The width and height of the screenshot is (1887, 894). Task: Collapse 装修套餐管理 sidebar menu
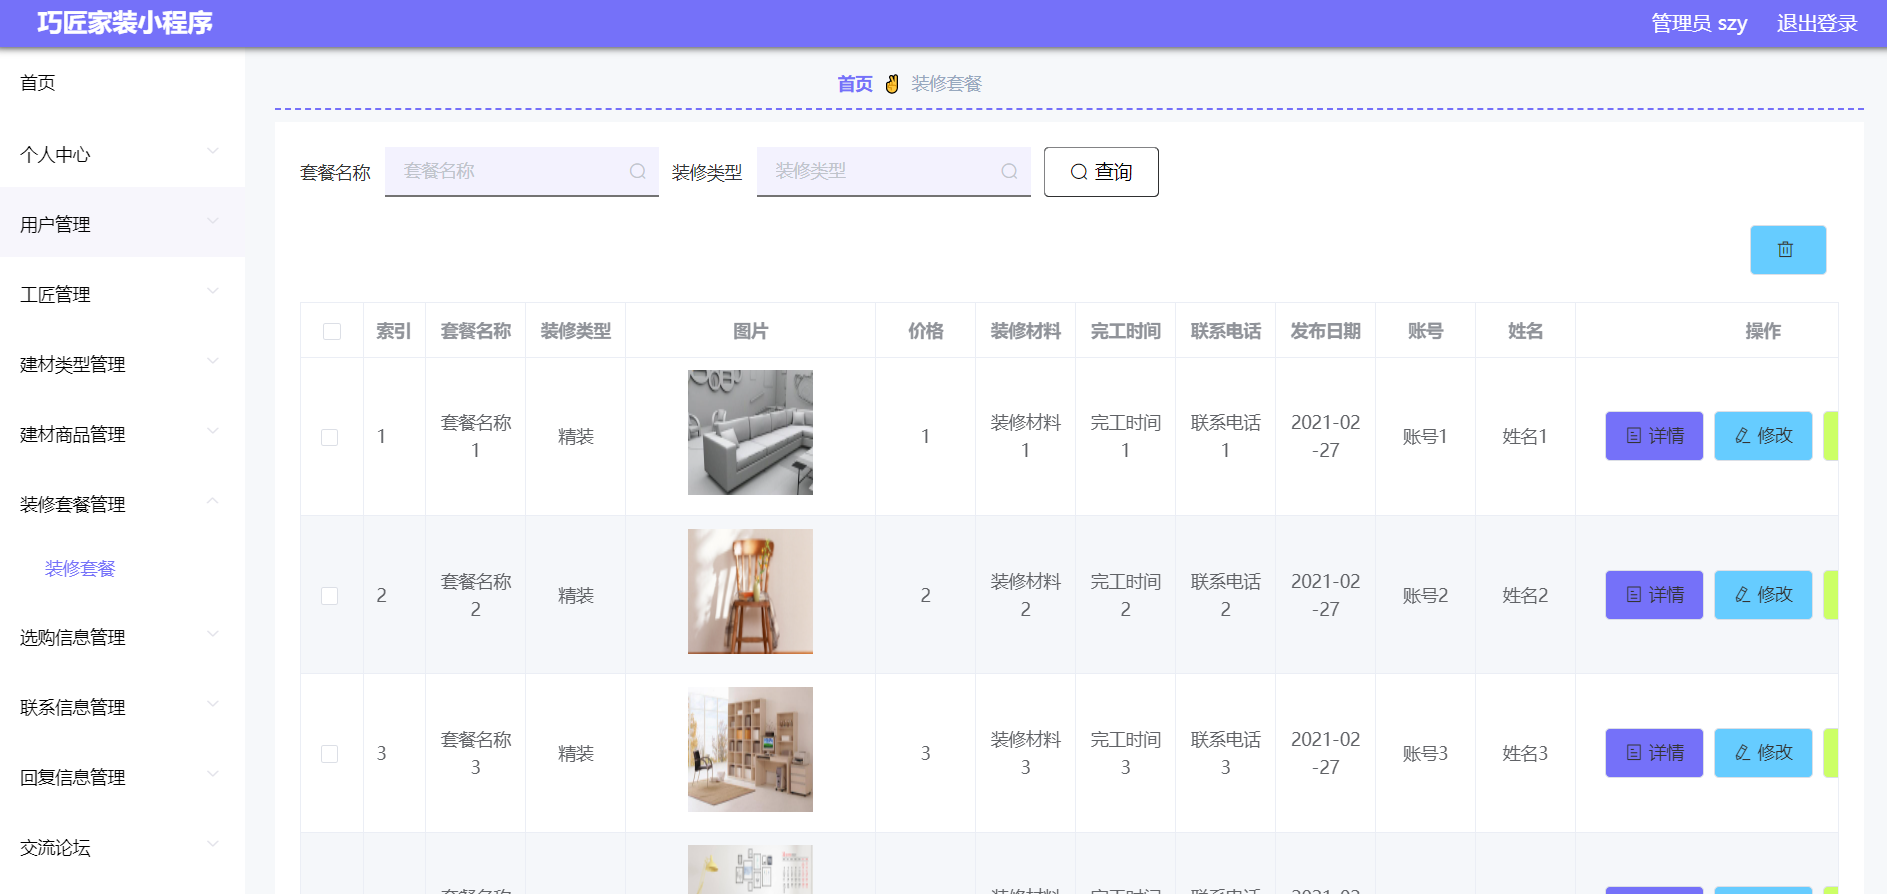tap(122, 504)
